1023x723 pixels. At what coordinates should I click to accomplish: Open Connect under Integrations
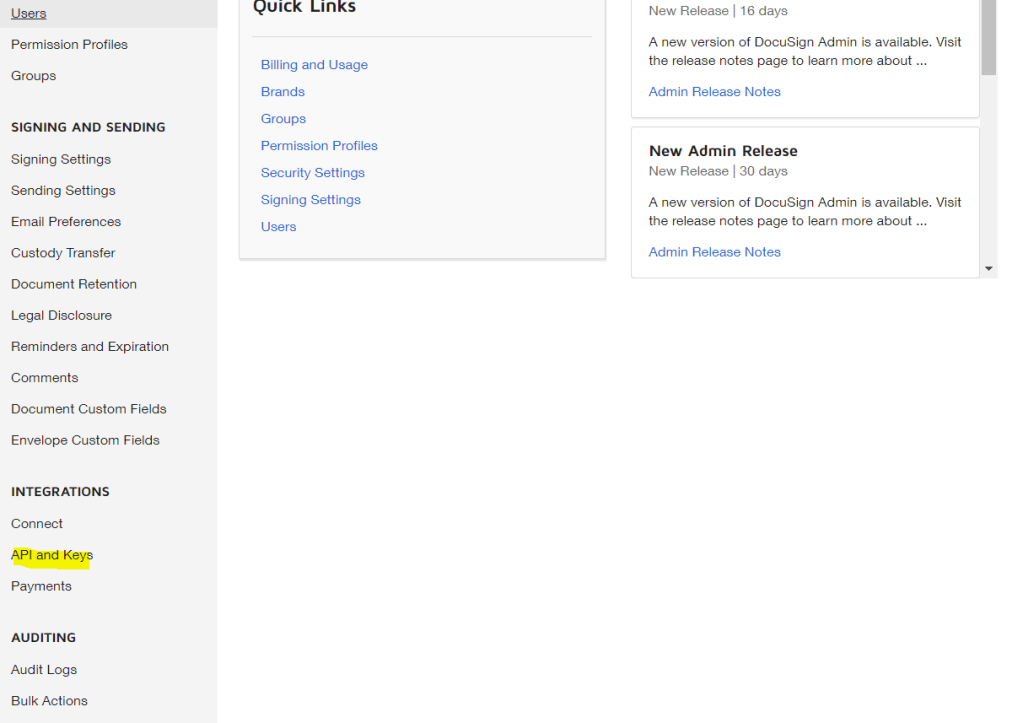point(37,524)
